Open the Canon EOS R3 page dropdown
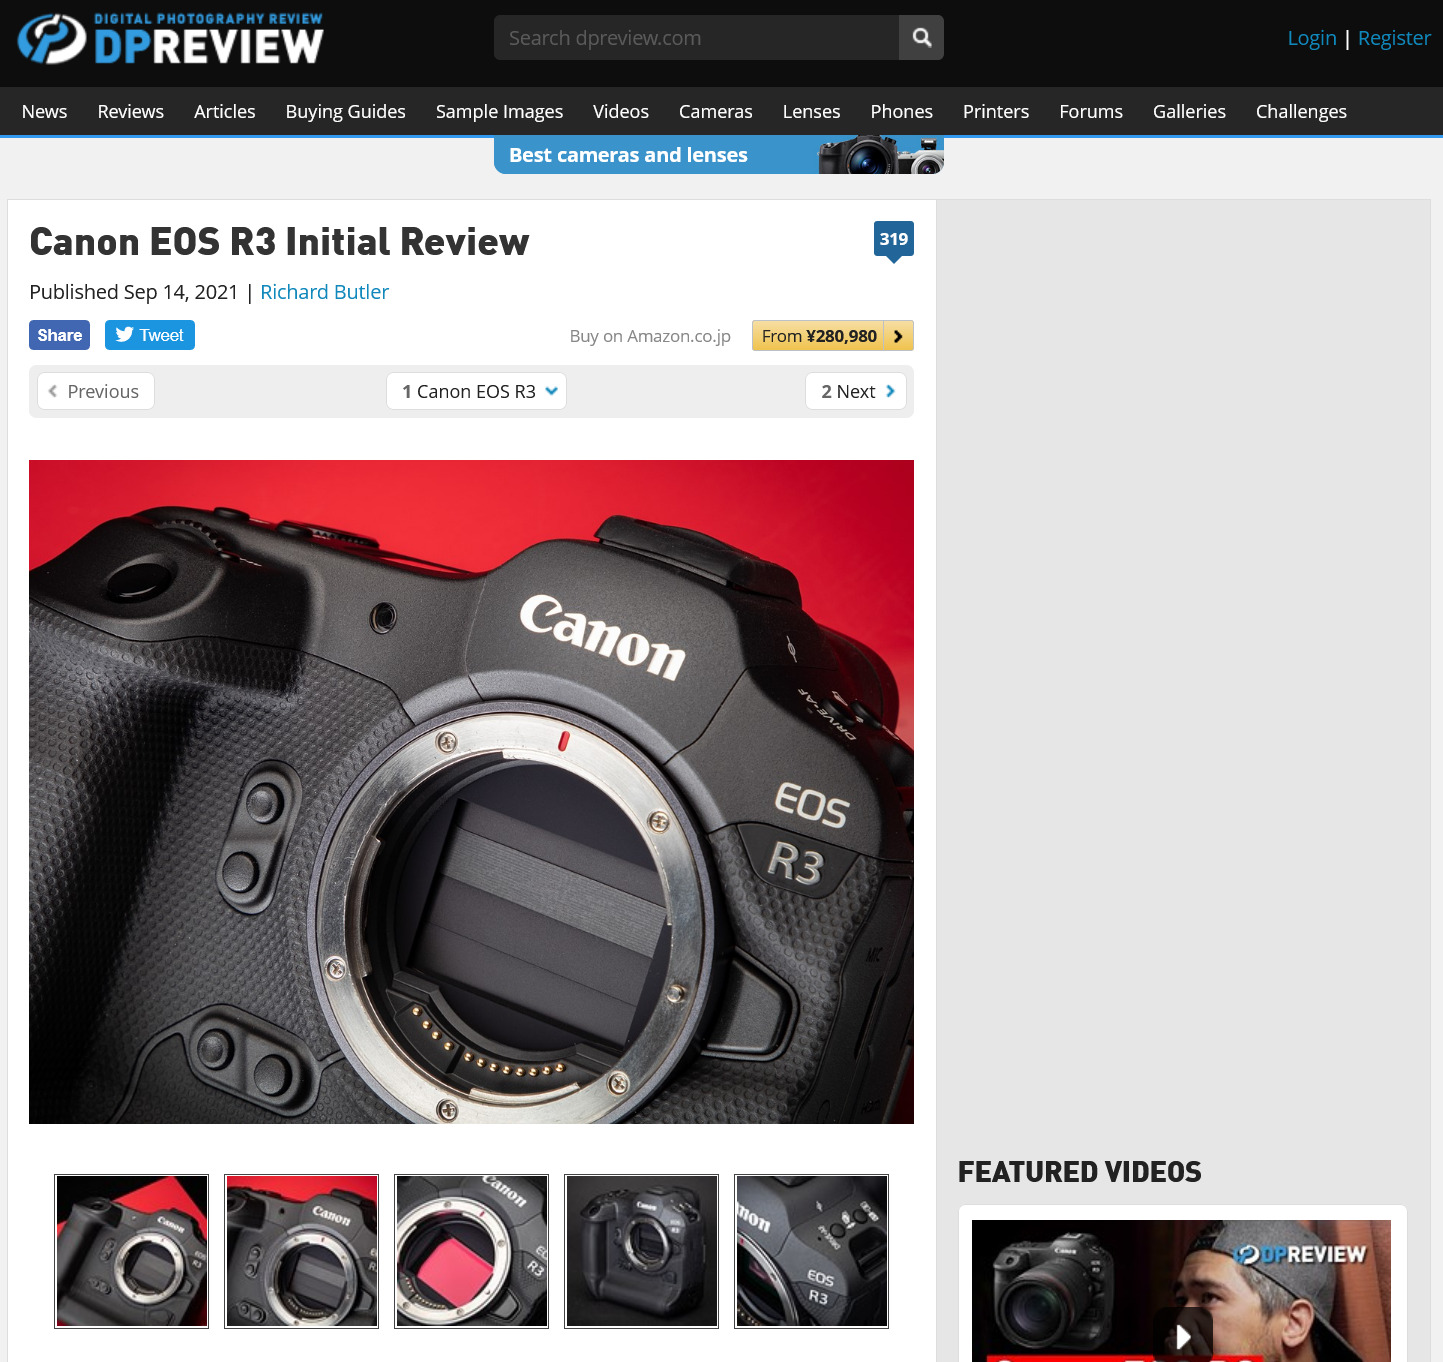Viewport: 1443px width, 1362px height. (x=476, y=391)
